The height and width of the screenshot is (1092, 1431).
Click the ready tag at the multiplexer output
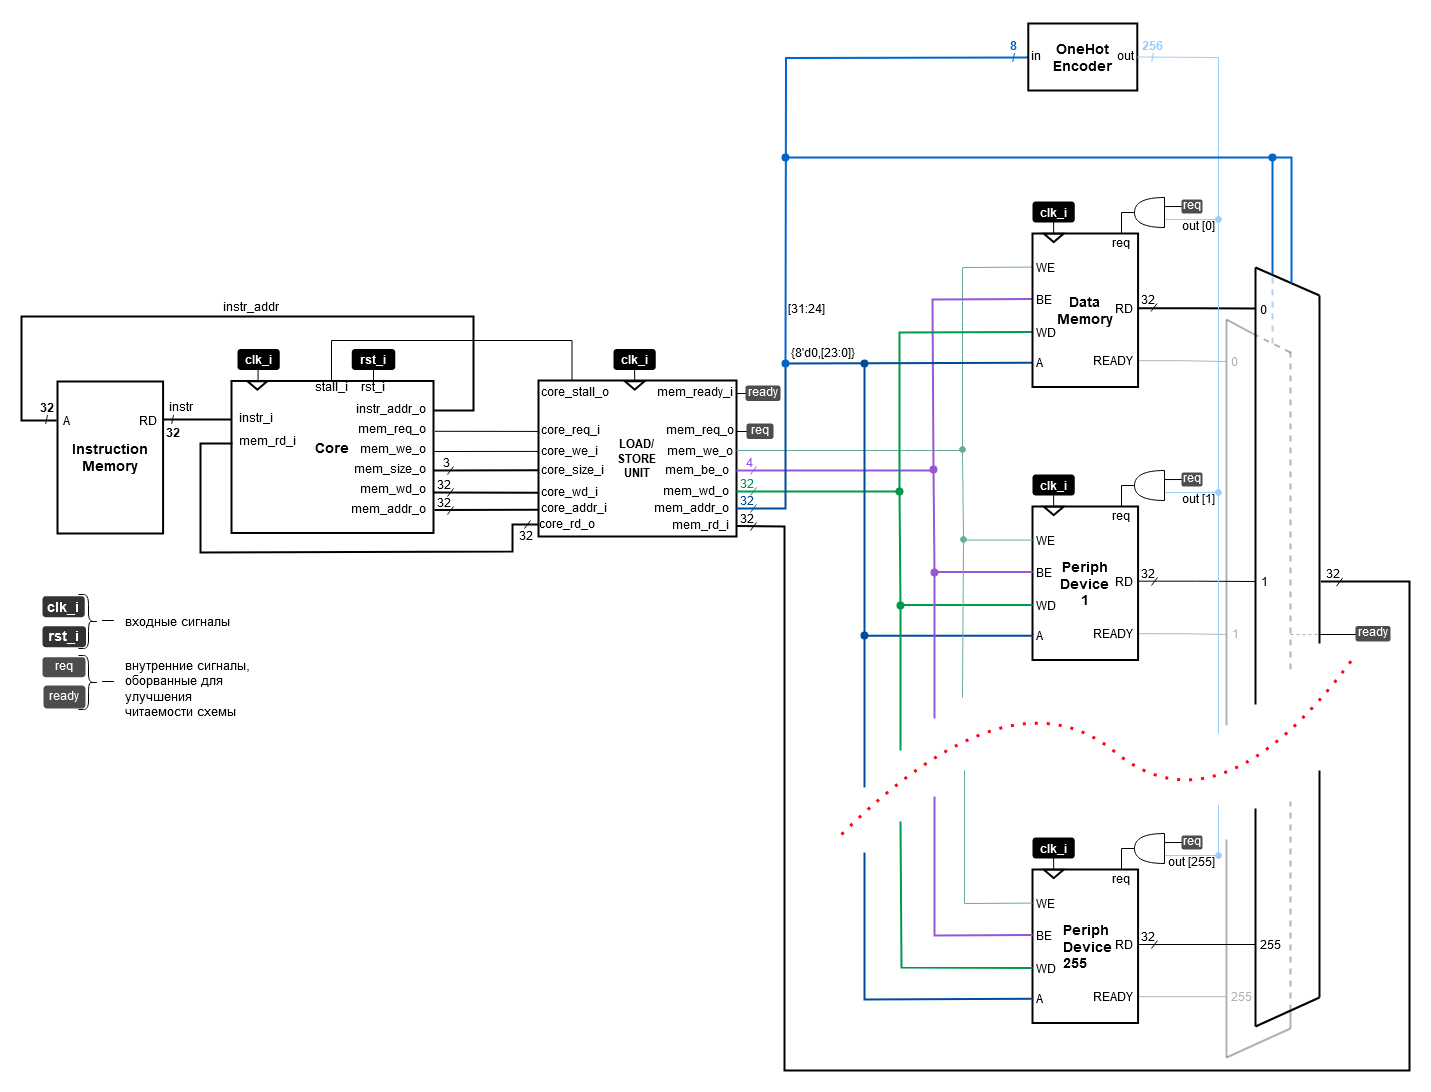(x=1373, y=633)
